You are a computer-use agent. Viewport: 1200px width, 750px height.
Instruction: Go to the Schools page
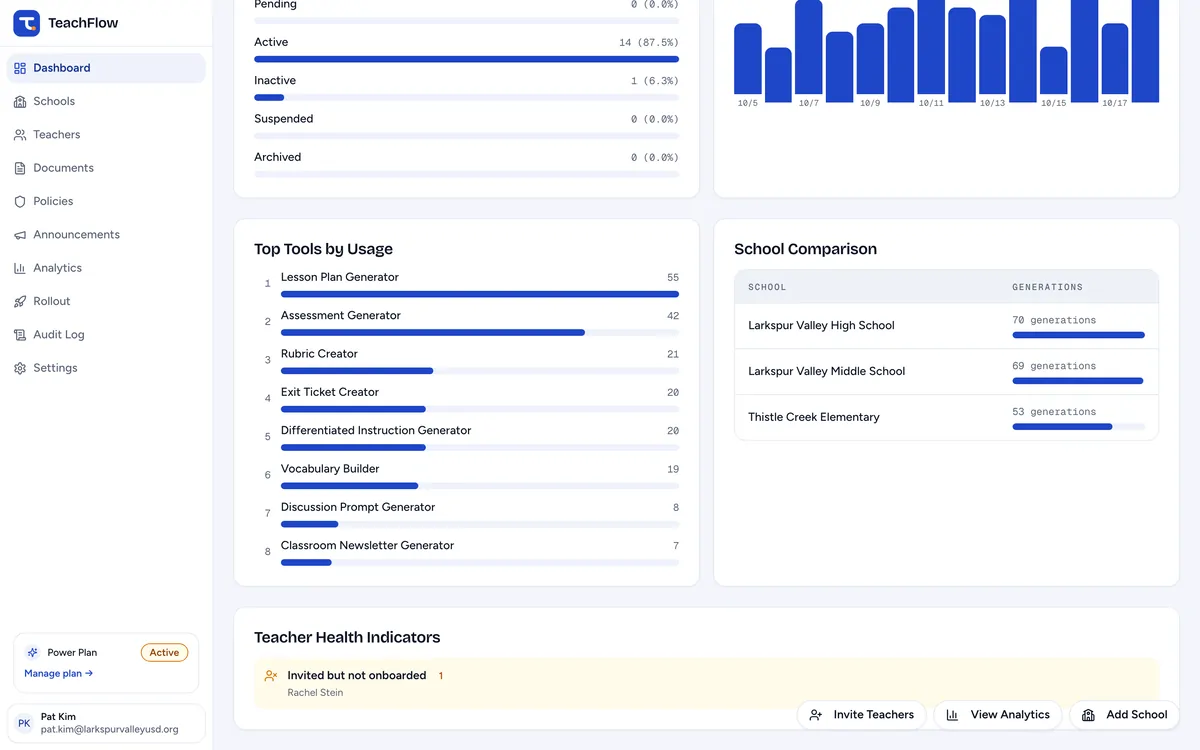click(106, 101)
